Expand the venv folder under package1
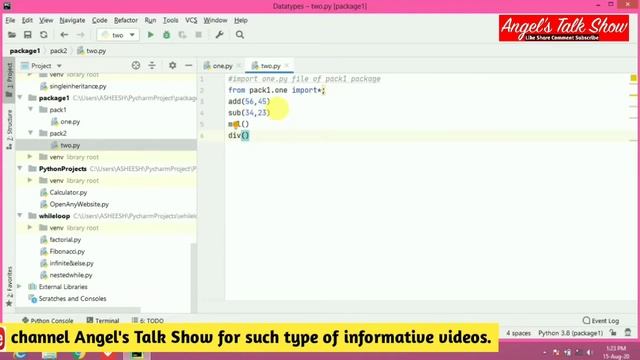This screenshot has width=640, height=360. coord(30,157)
